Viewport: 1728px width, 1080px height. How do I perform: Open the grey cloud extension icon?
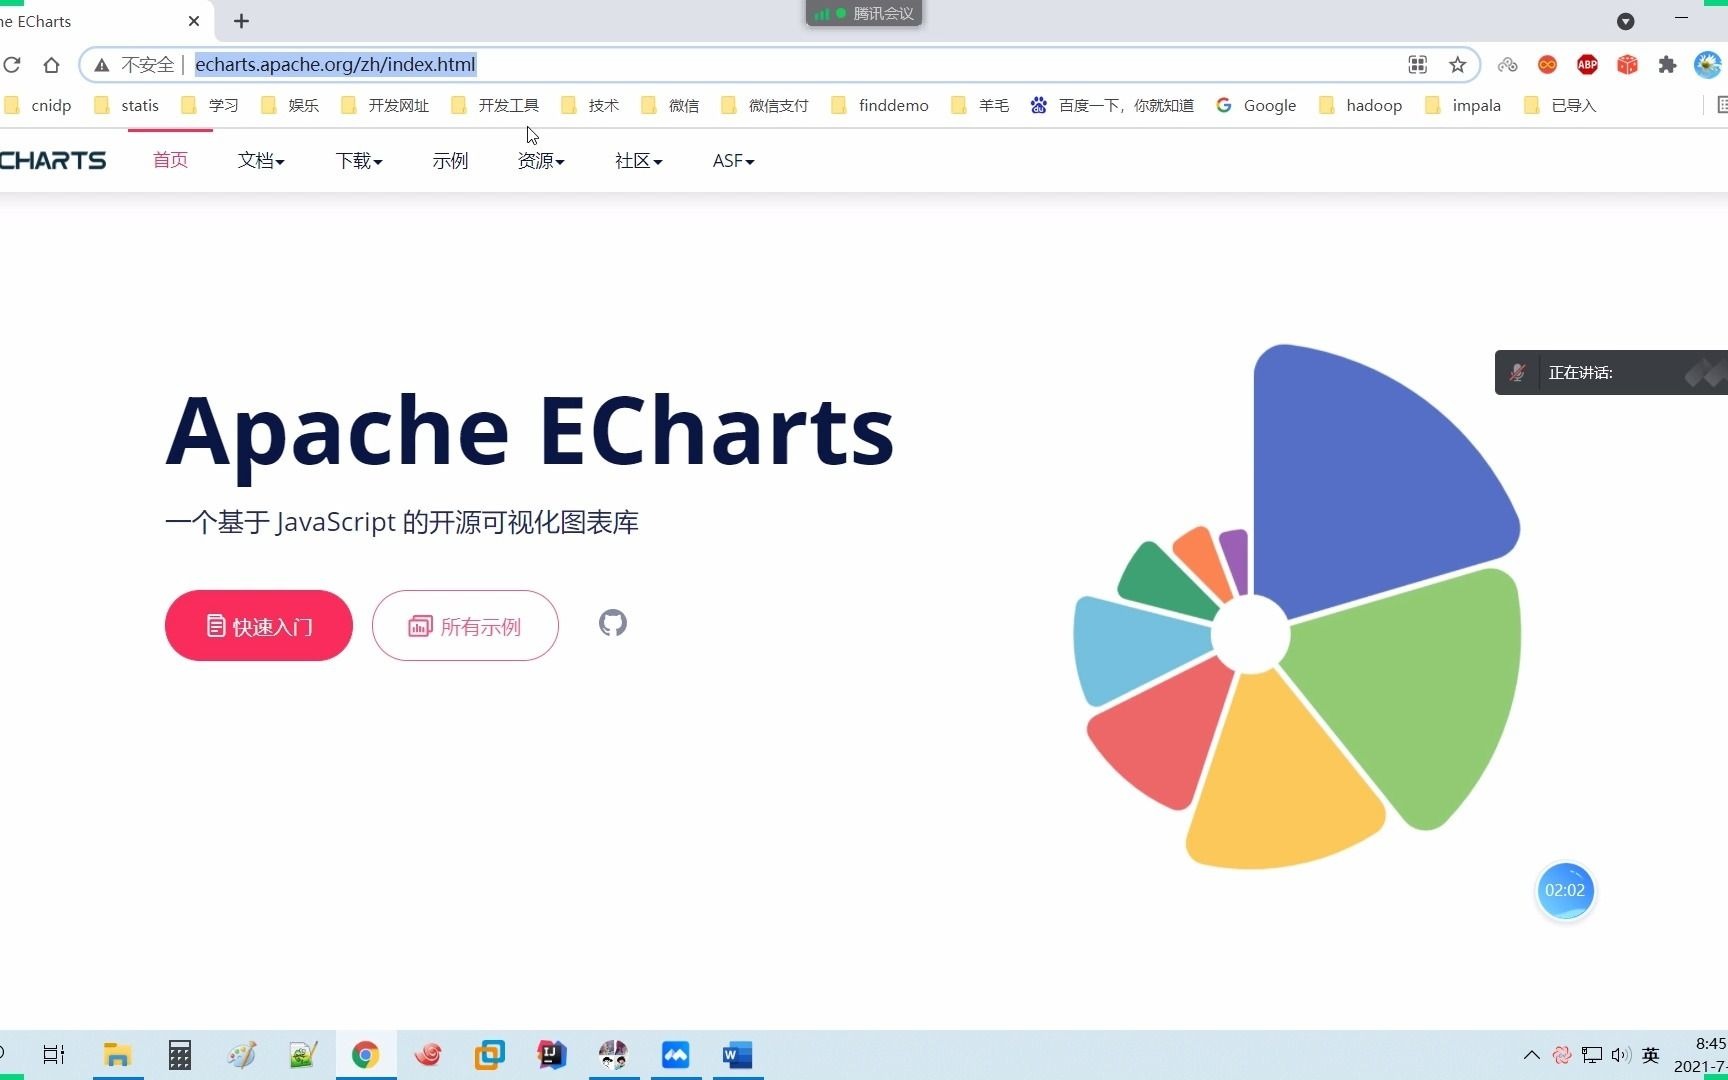[1507, 65]
